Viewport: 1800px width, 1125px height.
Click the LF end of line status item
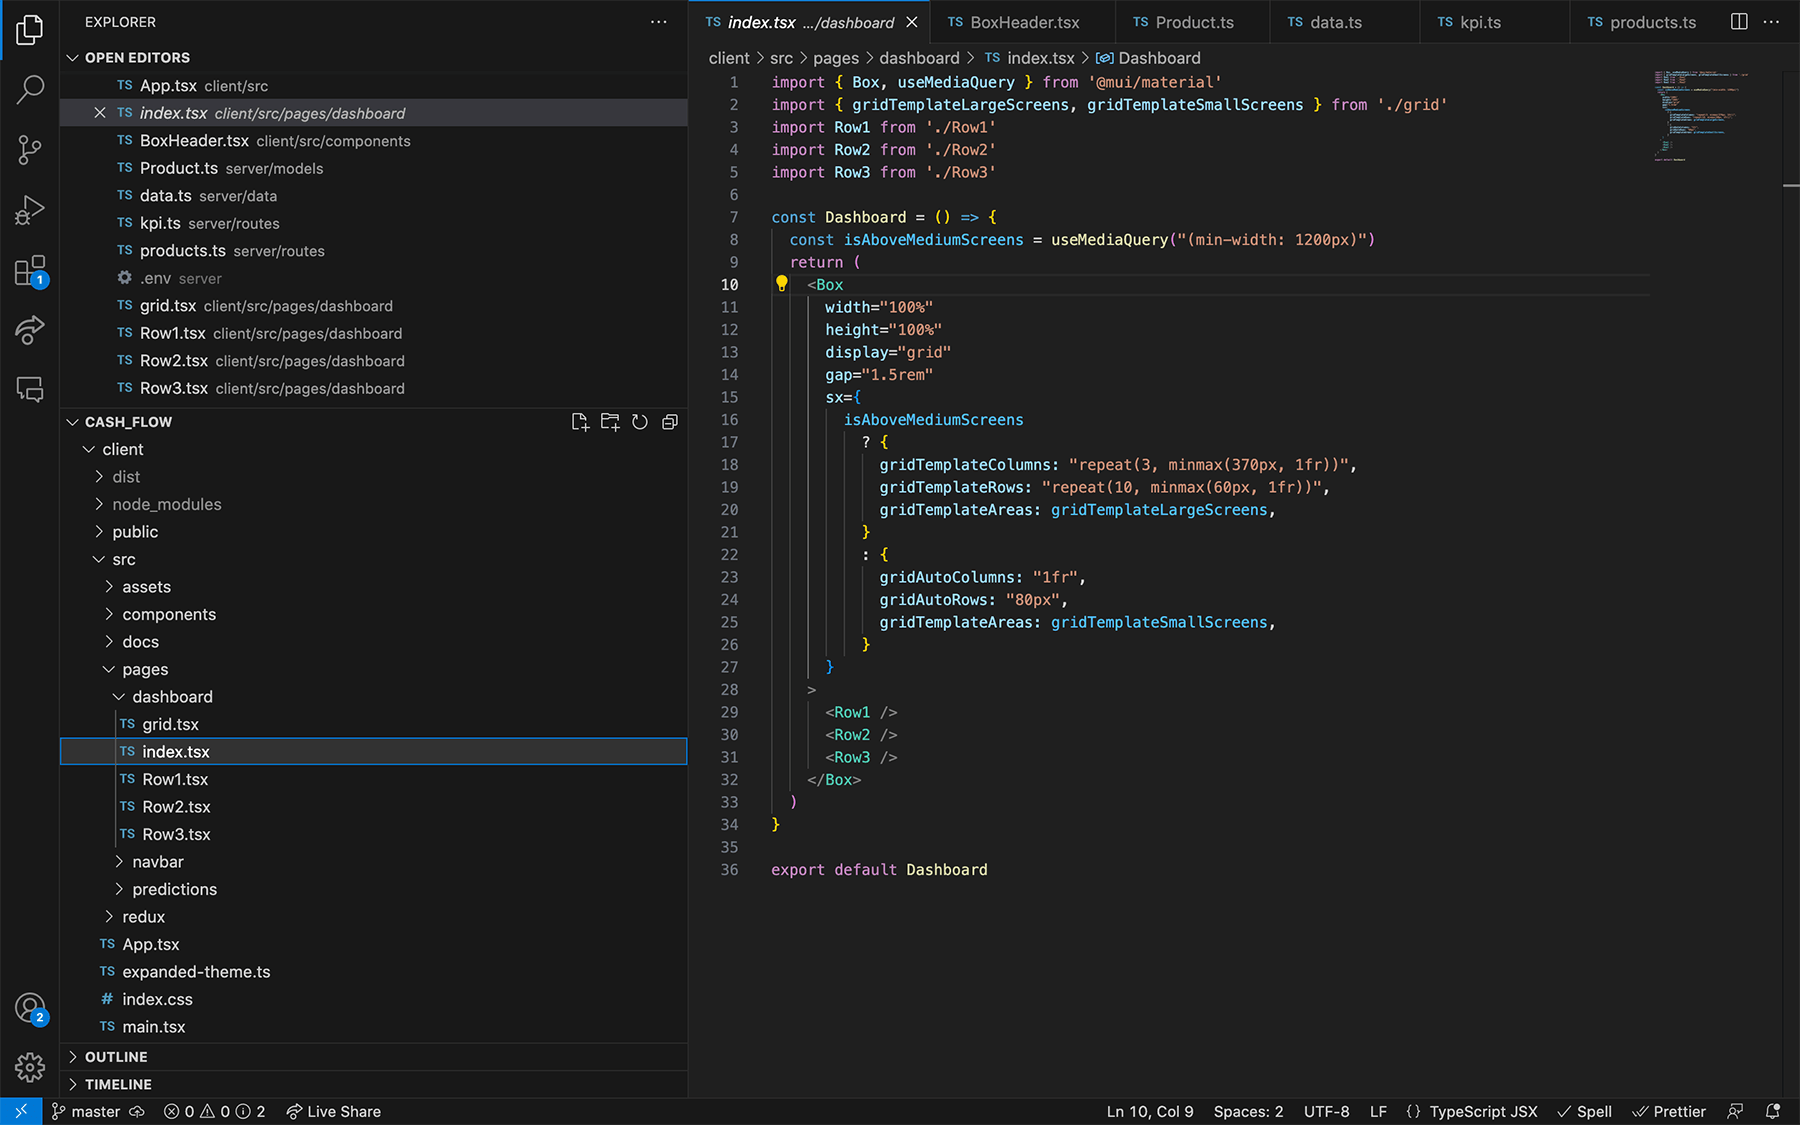(x=1378, y=1111)
